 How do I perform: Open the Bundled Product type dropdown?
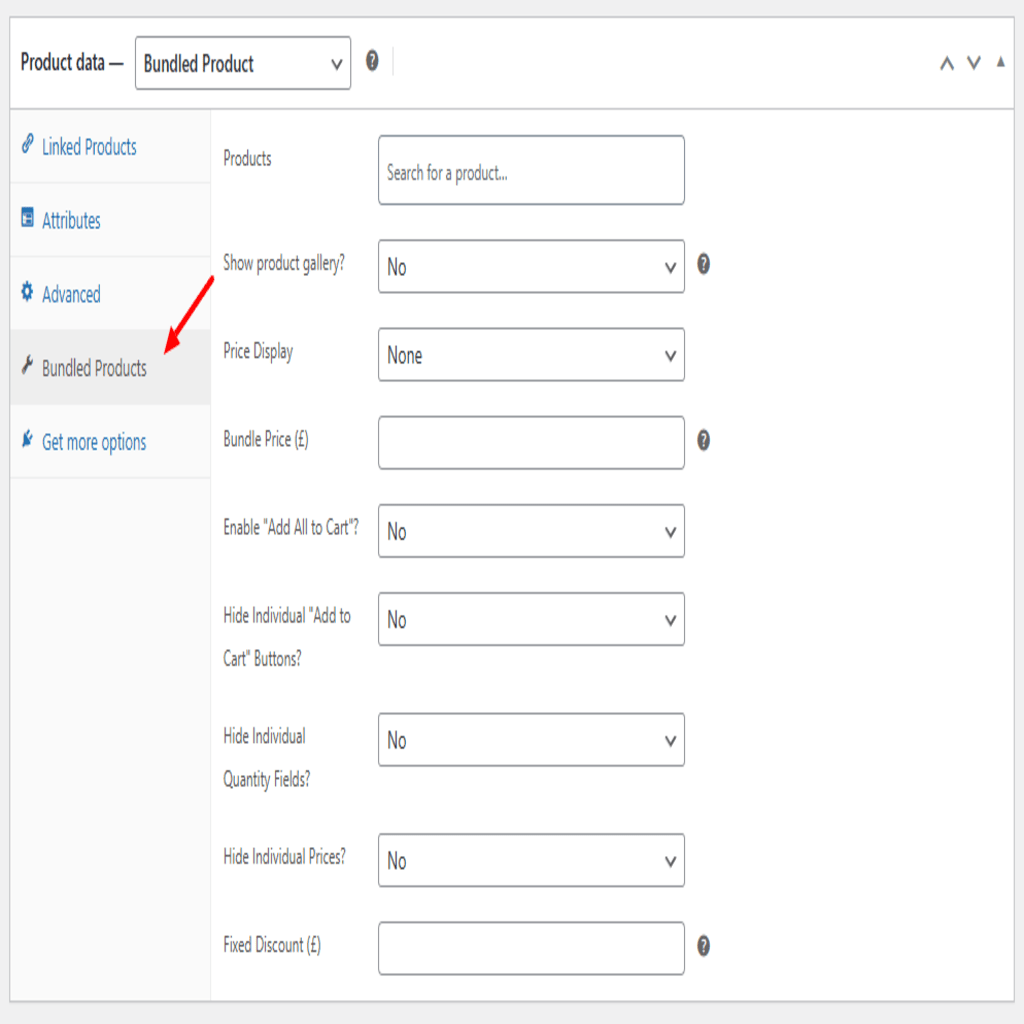click(x=243, y=63)
